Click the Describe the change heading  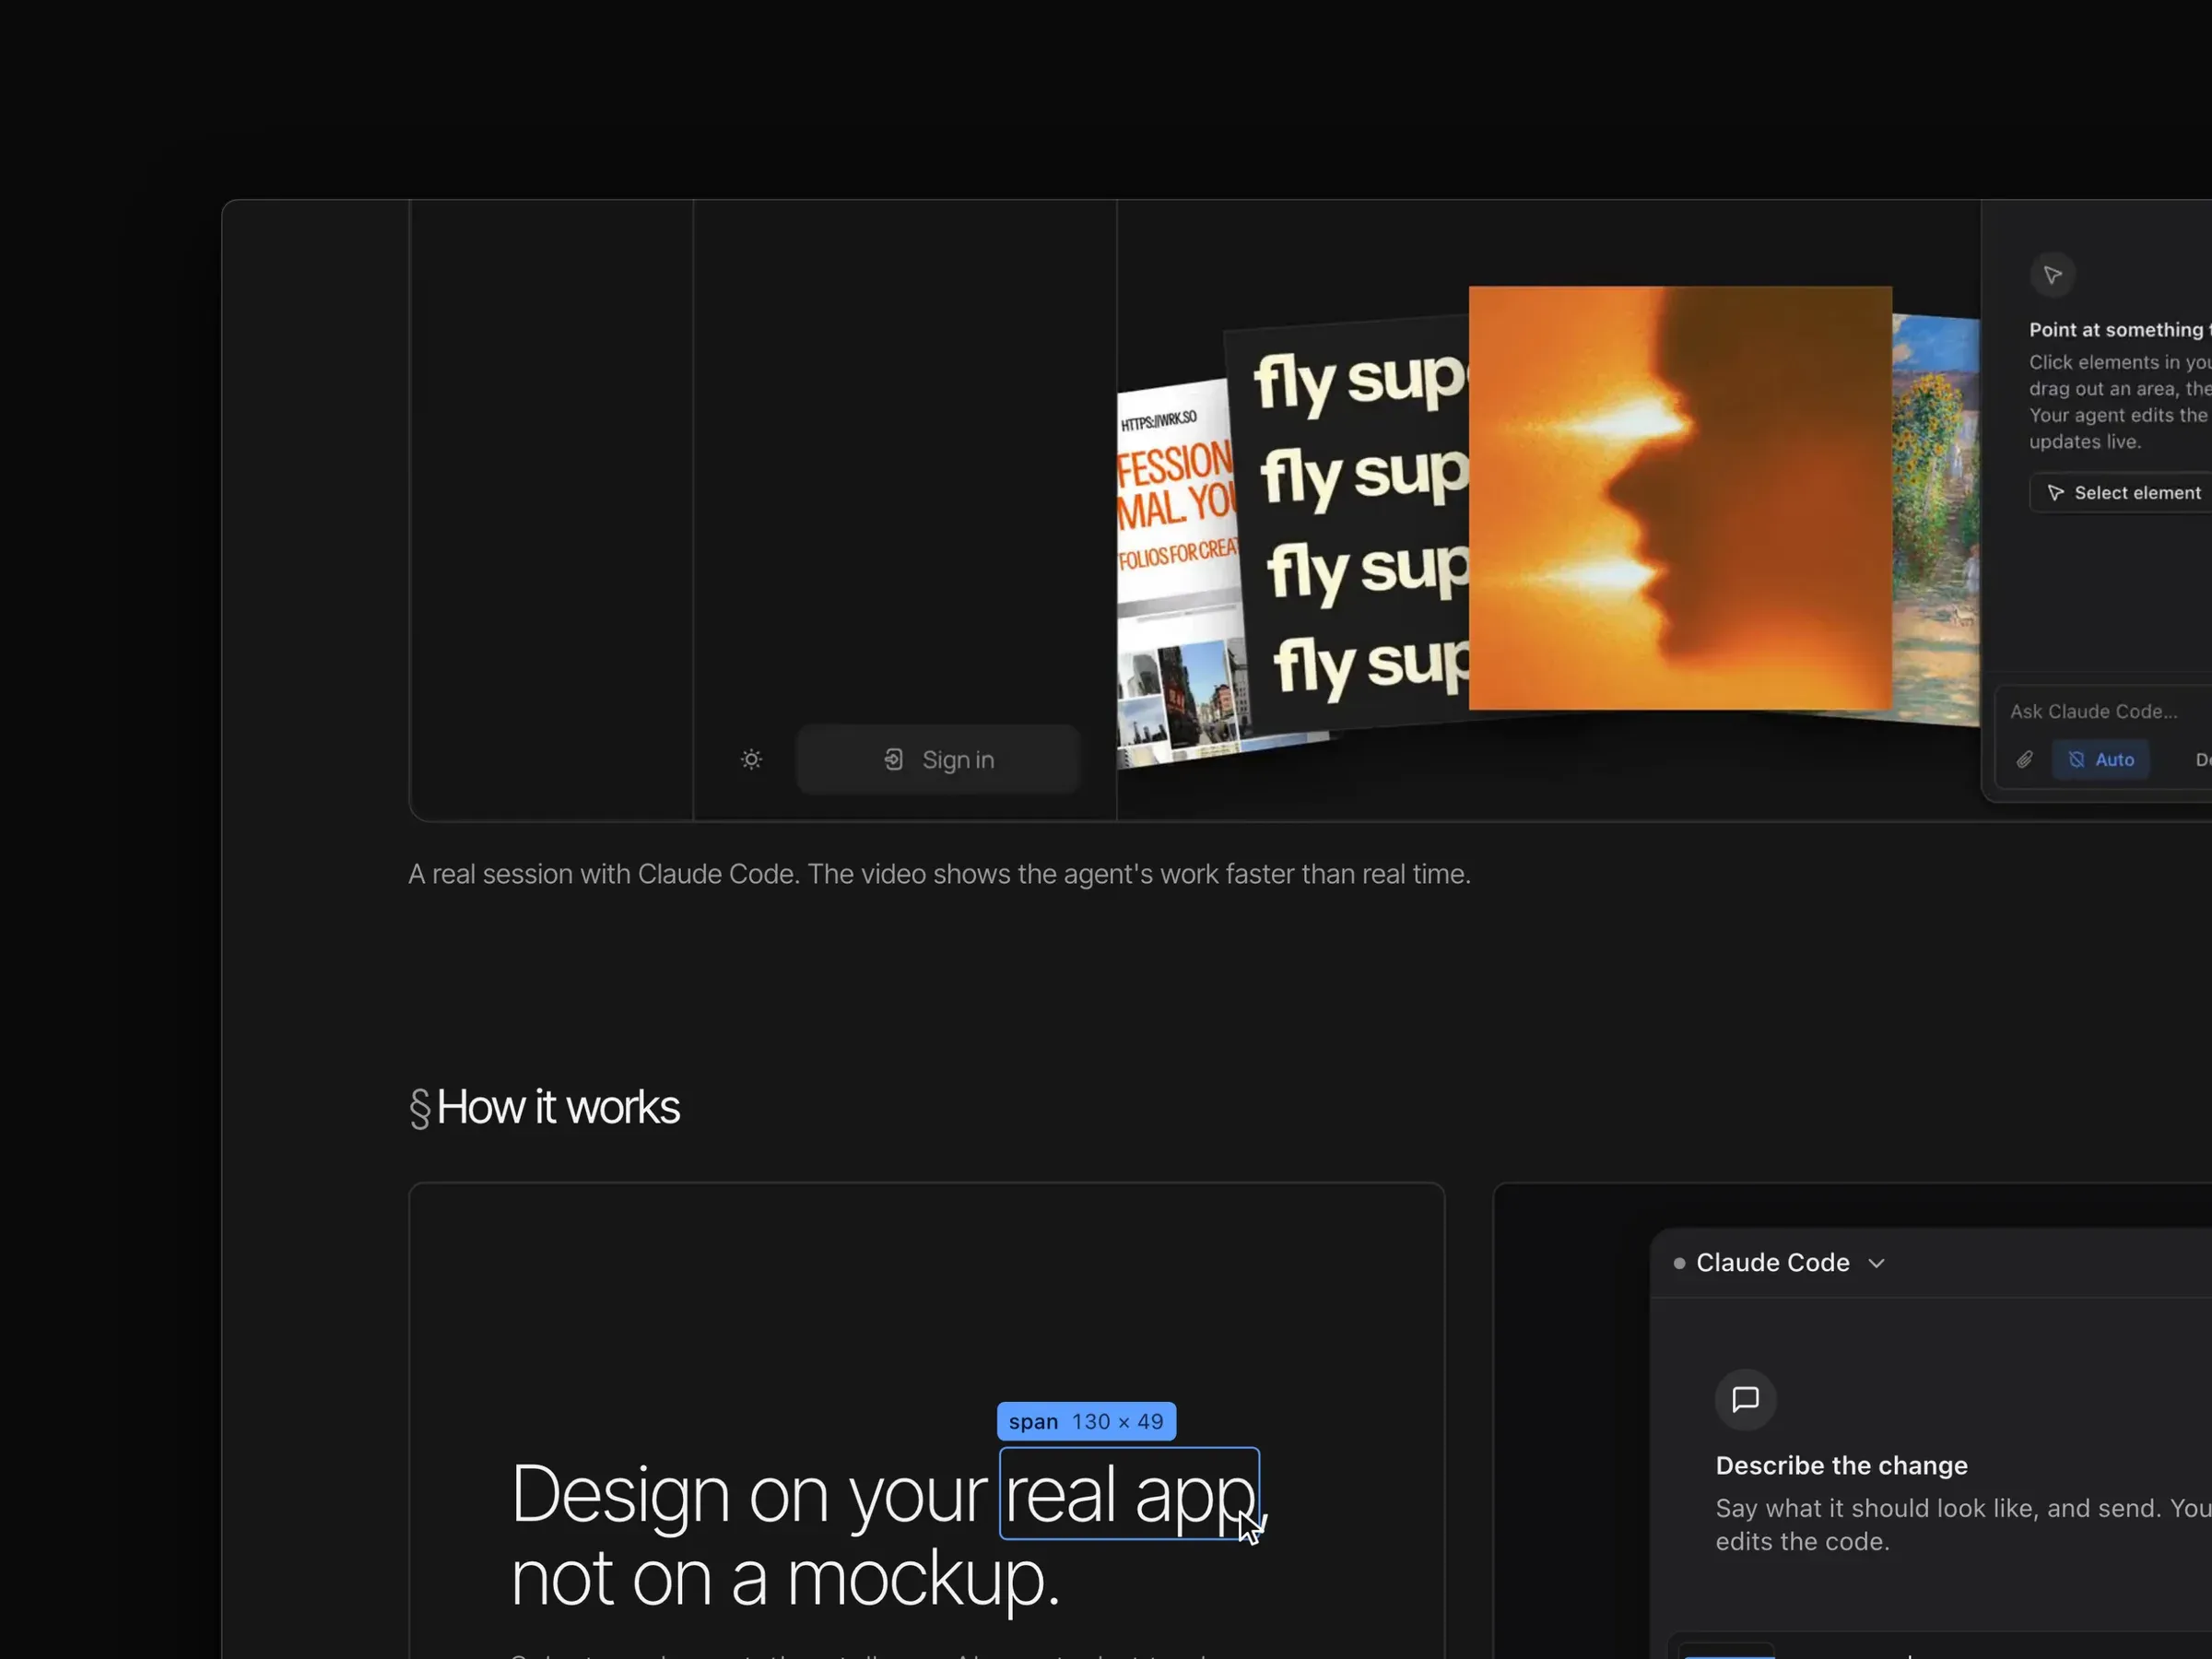point(1841,1466)
